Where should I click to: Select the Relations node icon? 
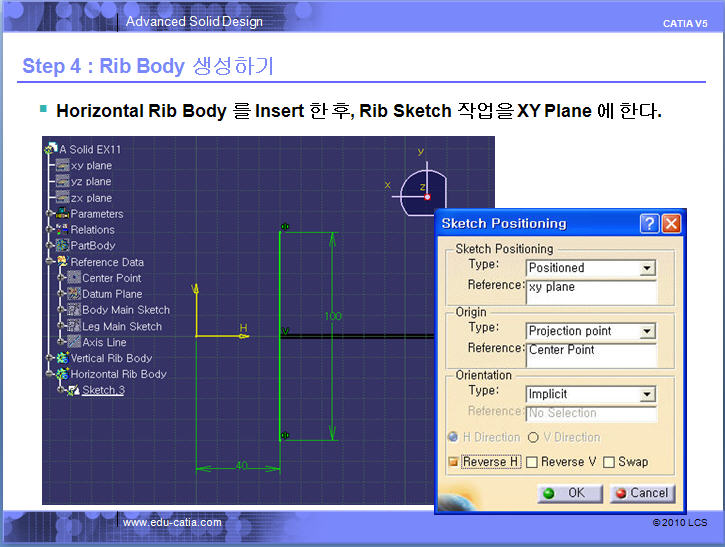click(62, 230)
